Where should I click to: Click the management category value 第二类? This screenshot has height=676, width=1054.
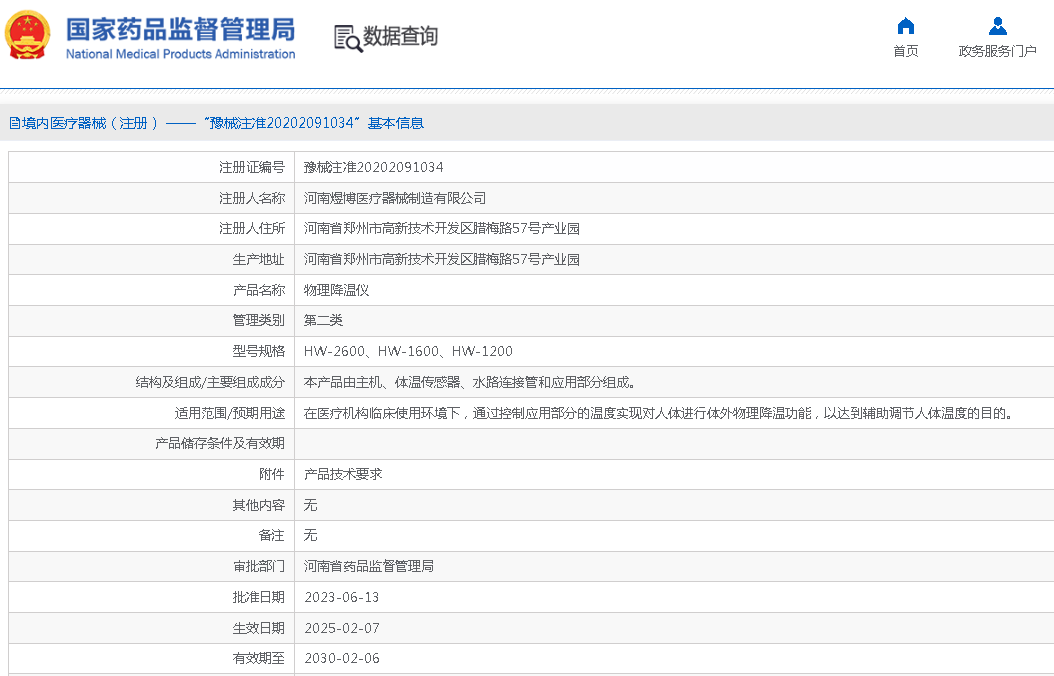[x=323, y=320]
